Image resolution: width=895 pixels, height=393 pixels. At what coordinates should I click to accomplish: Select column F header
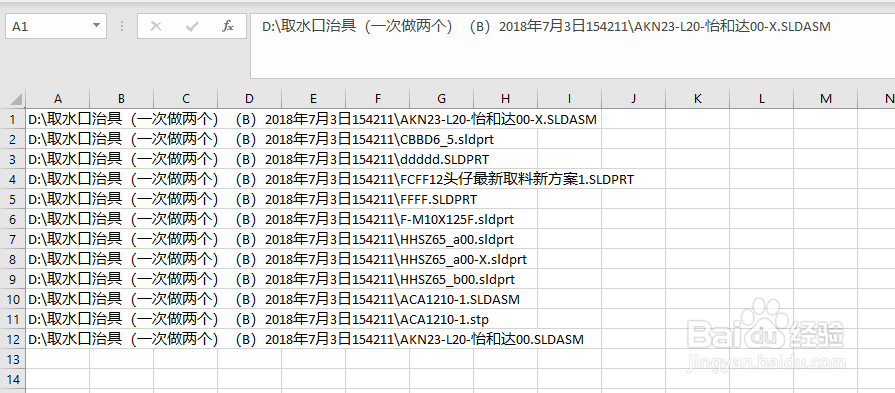(377, 99)
